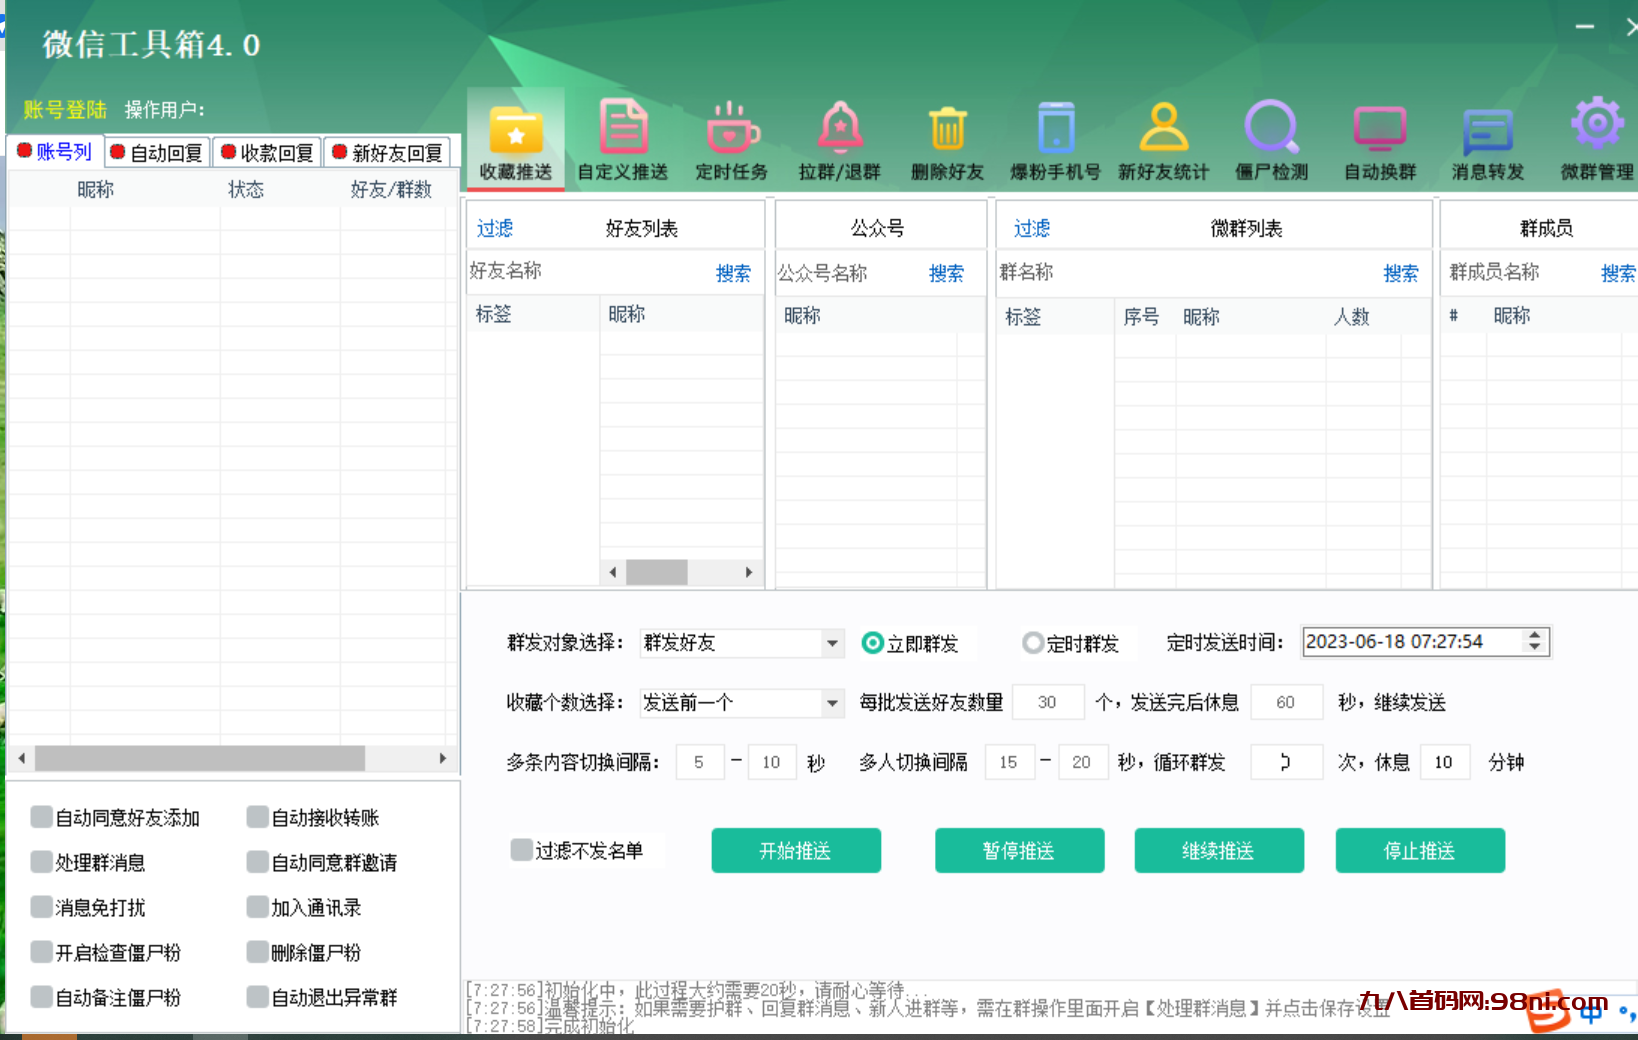Open the 自定义推送 document tool
This screenshot has width=1638, height=1040.
coord(623,140)
